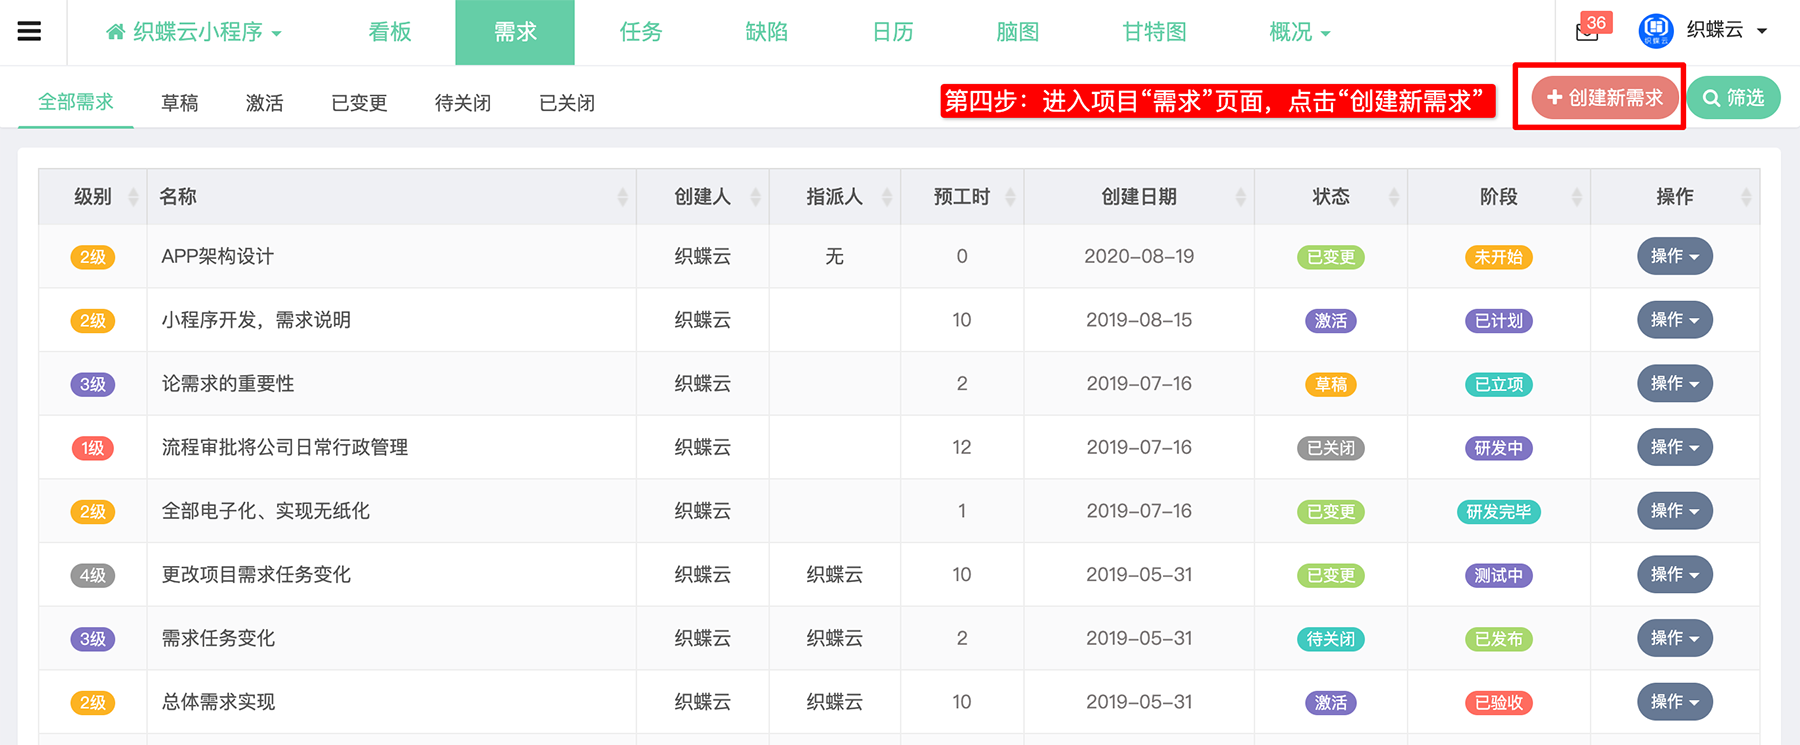Click the 1级 priority badge
This screenshot has width=1800, height=745.
93,448
